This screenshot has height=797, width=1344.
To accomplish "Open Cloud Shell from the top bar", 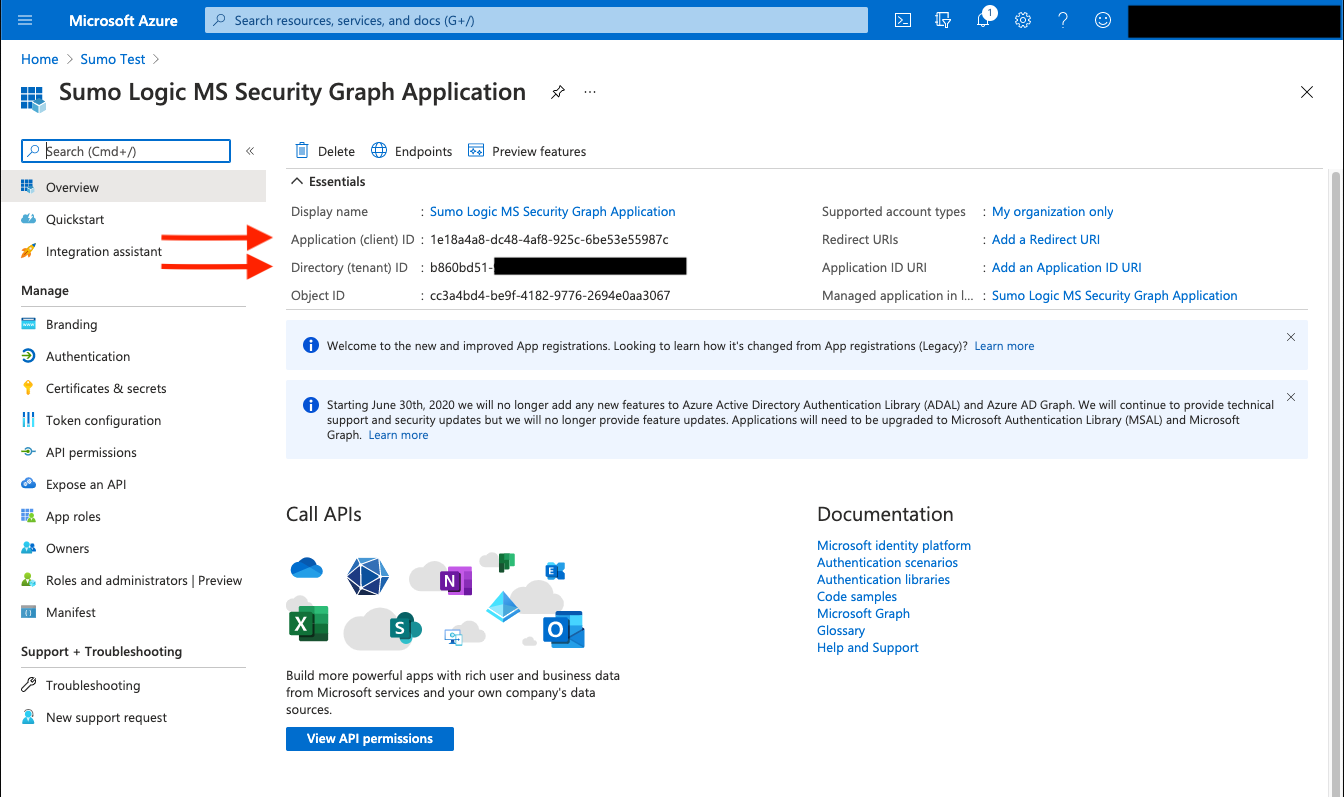I will click(x=902, y=20).
